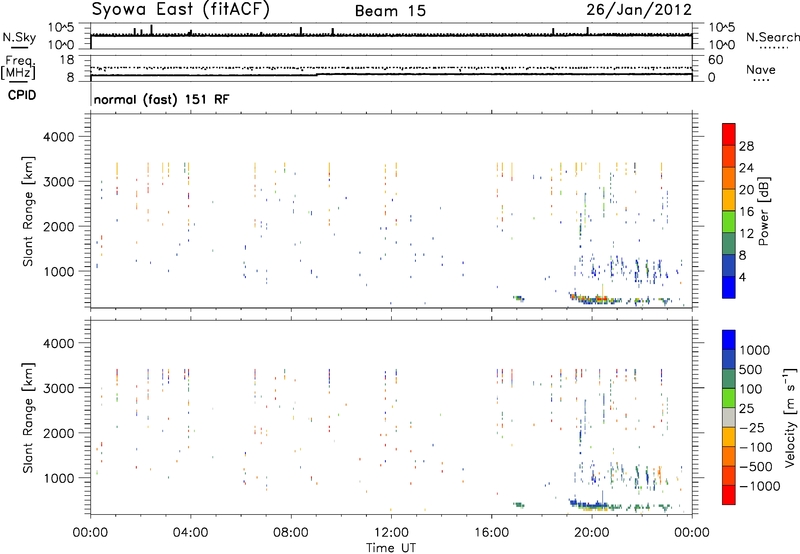Click light green Power segment between 12 and 16

pyautogui.click(x=729, y=222)
